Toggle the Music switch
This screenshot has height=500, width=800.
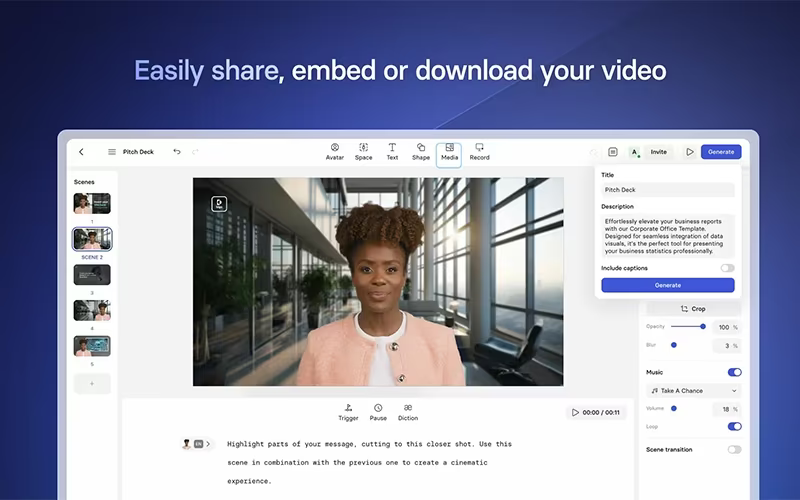[x=735, y=372]
